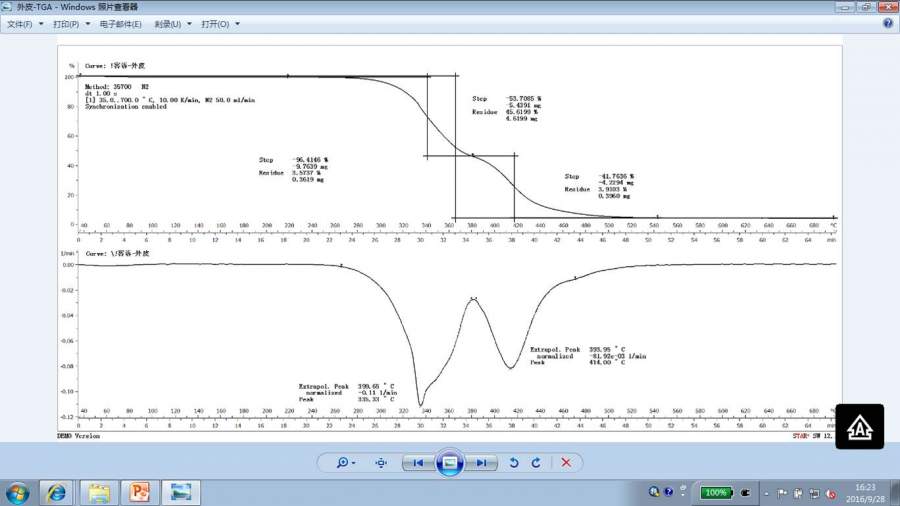Click the taskbar clock showing 16:23
The image size is (900, 506).
coord(865,493)
